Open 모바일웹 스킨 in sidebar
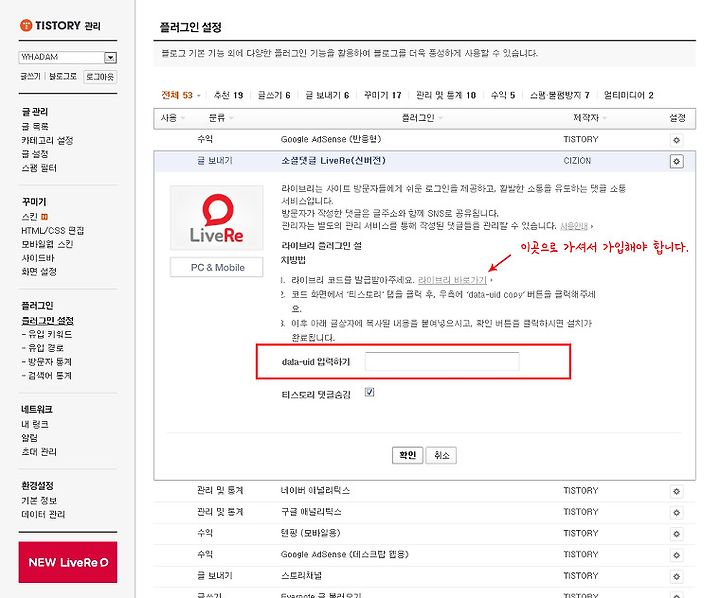The height and width of the screenshot is (598, 720). pyautogui.click(x=47, y=244)
